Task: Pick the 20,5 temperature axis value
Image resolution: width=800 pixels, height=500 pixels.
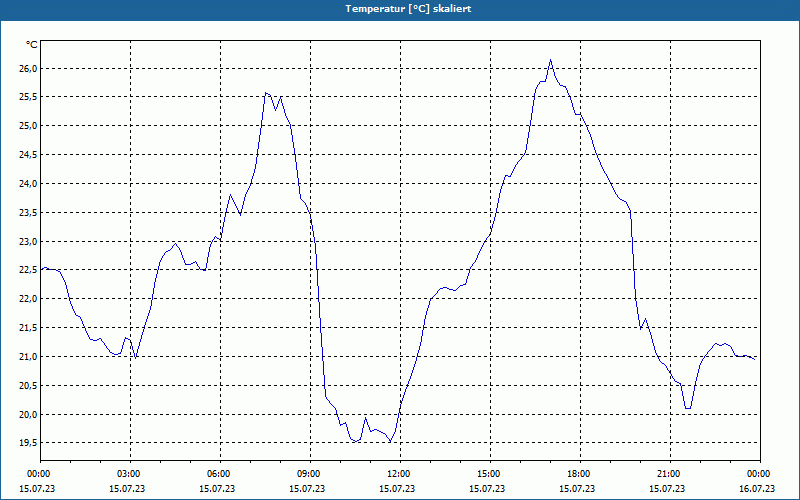Action: (x=29, y=385)
